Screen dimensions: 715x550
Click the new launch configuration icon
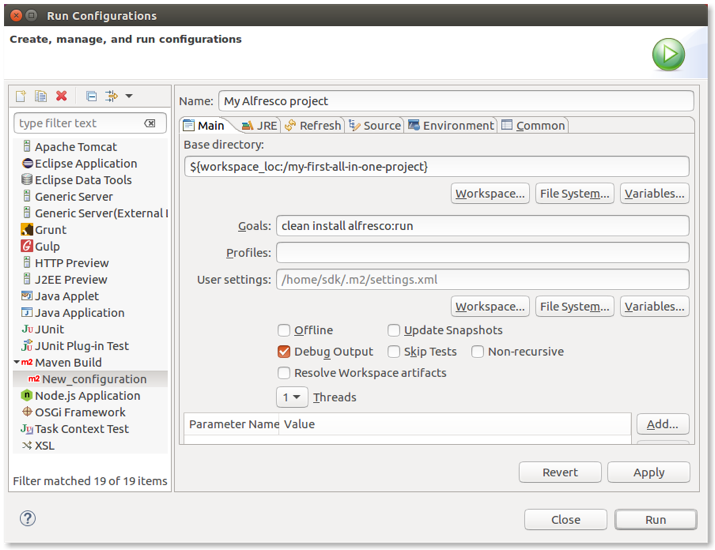coord(20,96)
